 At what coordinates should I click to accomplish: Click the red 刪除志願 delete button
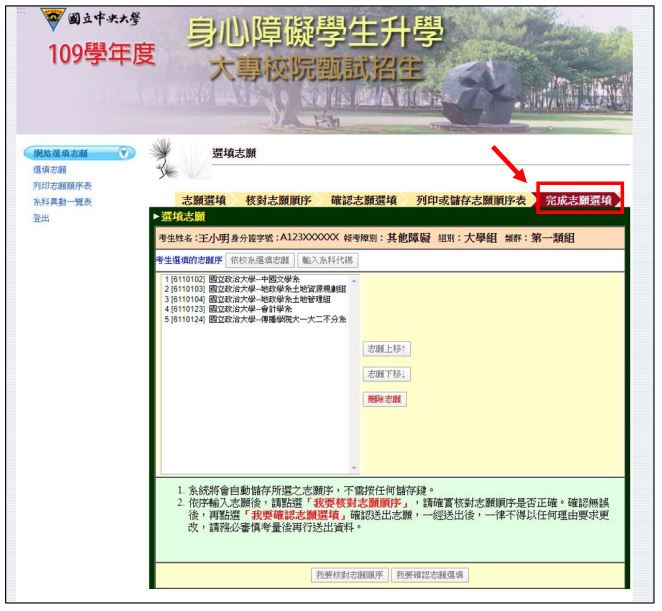tap(385, 399)
